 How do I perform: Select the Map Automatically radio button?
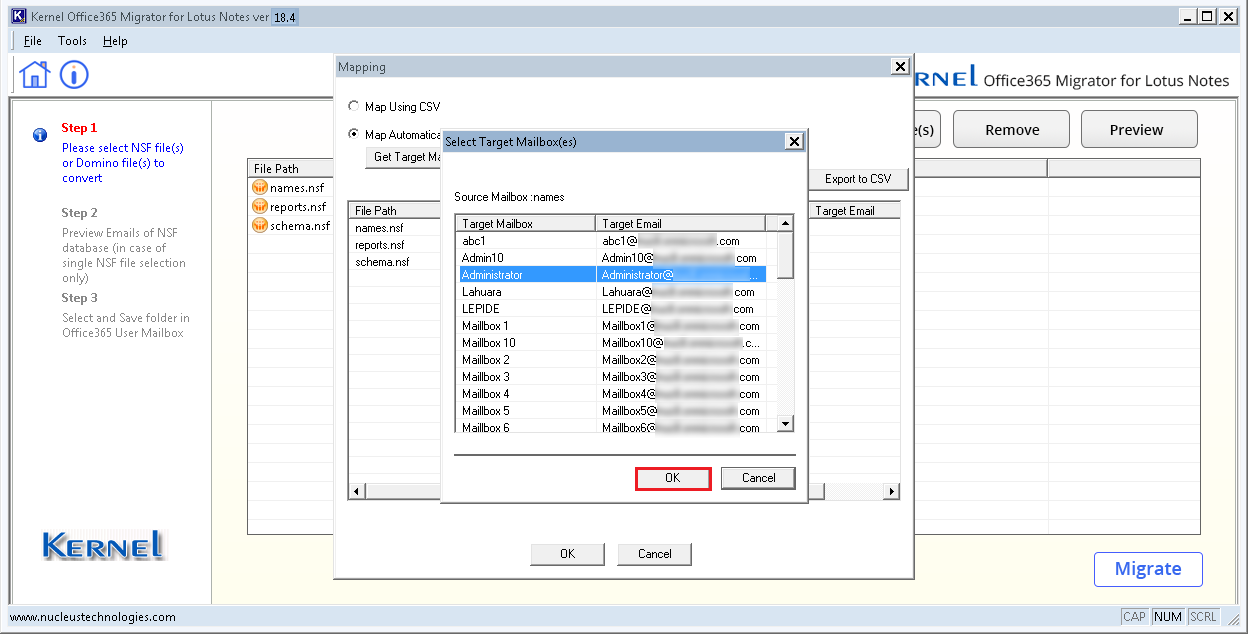pos(353,134)
